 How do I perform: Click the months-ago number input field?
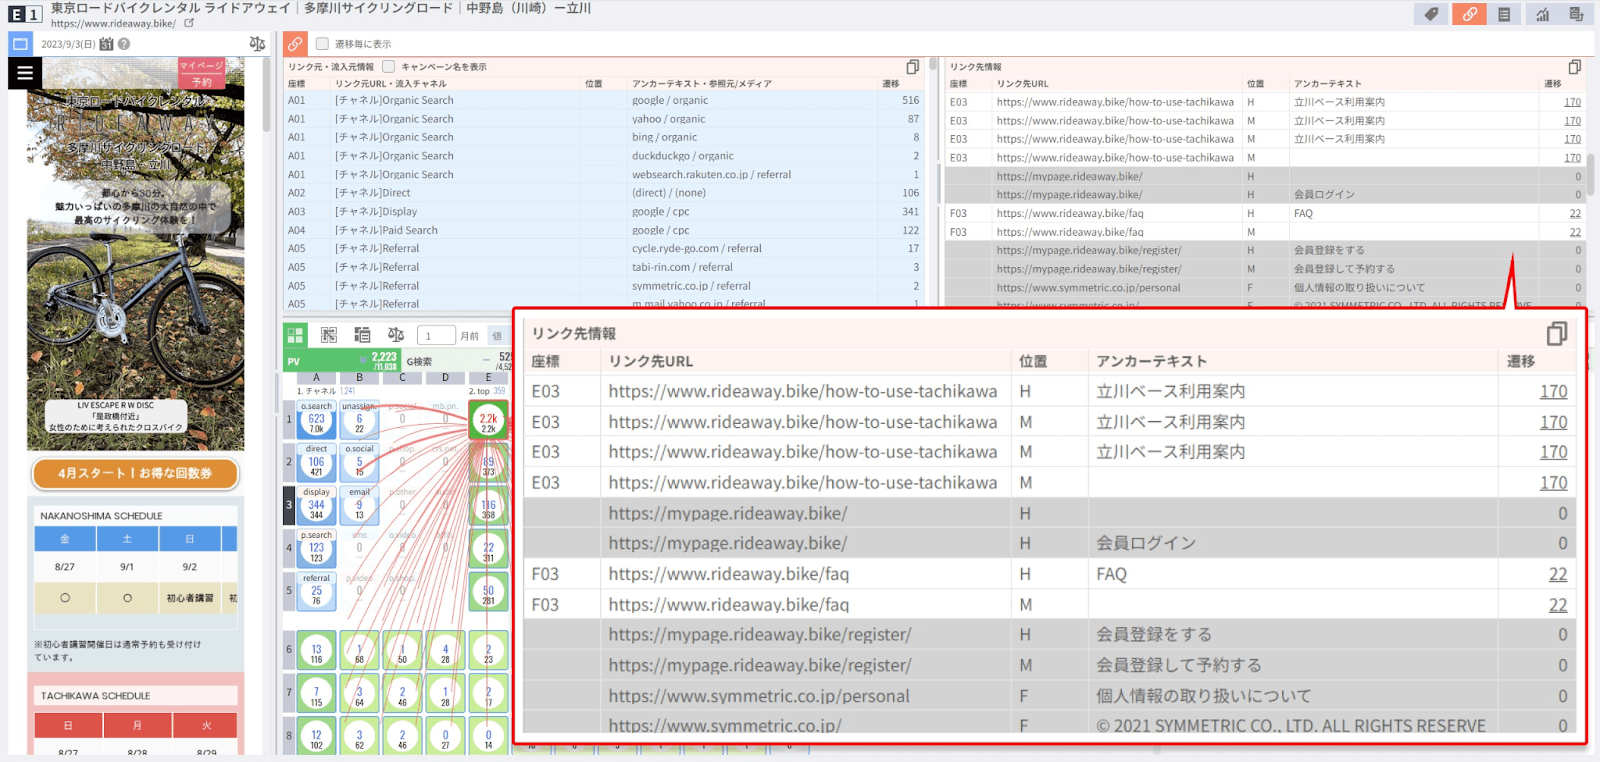(436, 336)
